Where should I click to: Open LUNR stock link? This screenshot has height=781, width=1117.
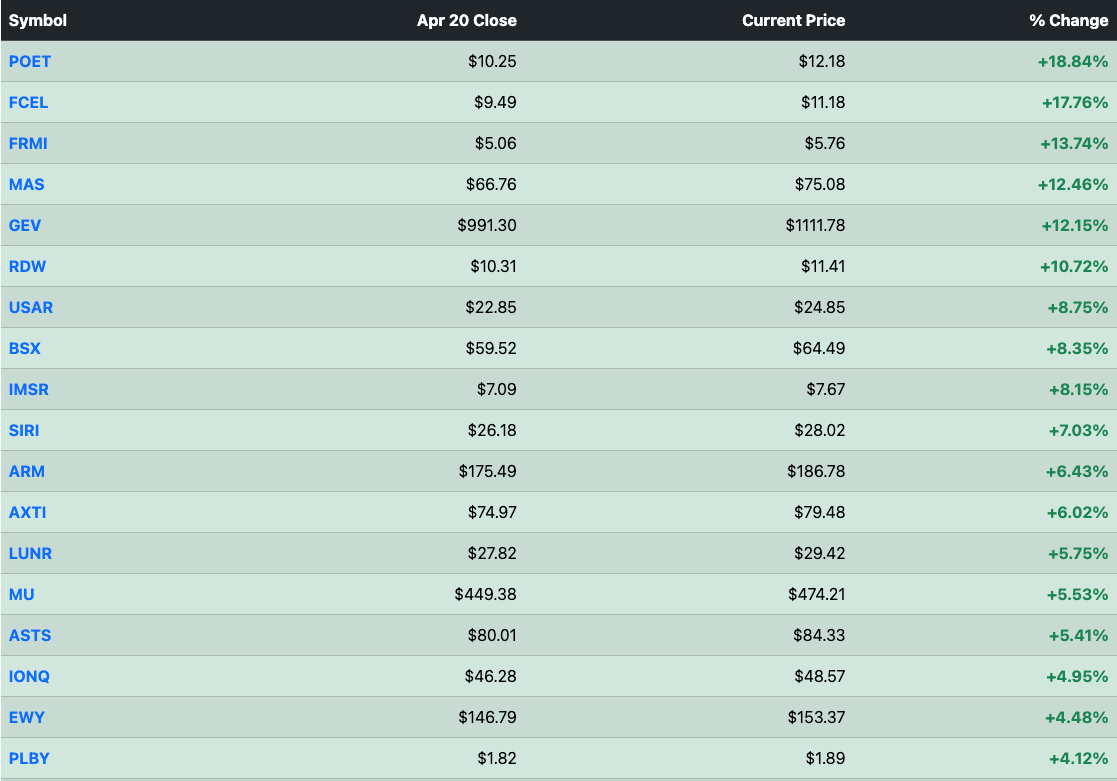click(30, 553)
